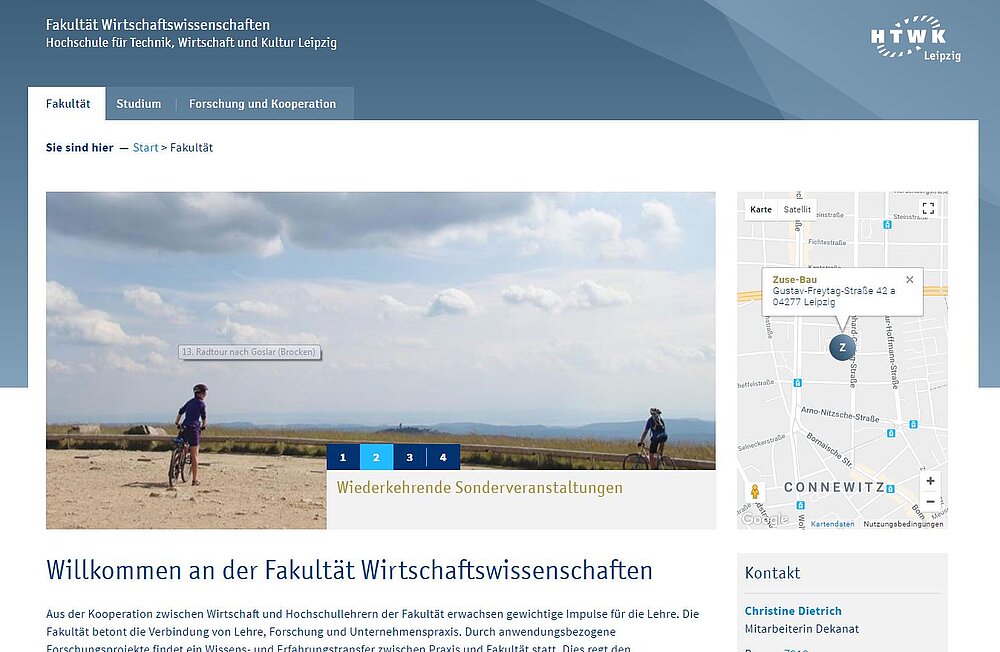Image resolution: width=1000 pixels, height=652 pixels.
Task: Jump to slide 4 in slider
Action: (x=443, y=458)
